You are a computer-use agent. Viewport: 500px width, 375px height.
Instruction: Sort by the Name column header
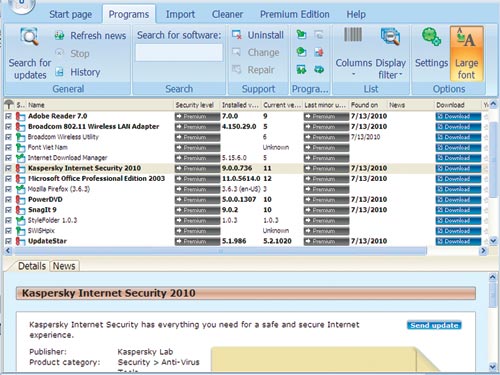tap(100, 105)
